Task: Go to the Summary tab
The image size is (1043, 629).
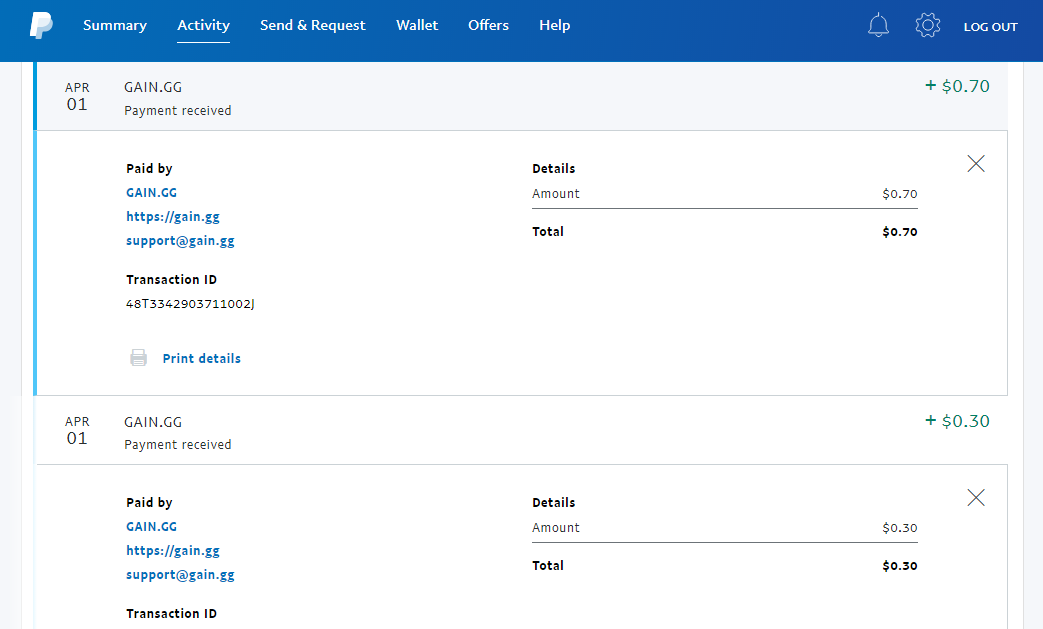Action: [x=115, y=26]
